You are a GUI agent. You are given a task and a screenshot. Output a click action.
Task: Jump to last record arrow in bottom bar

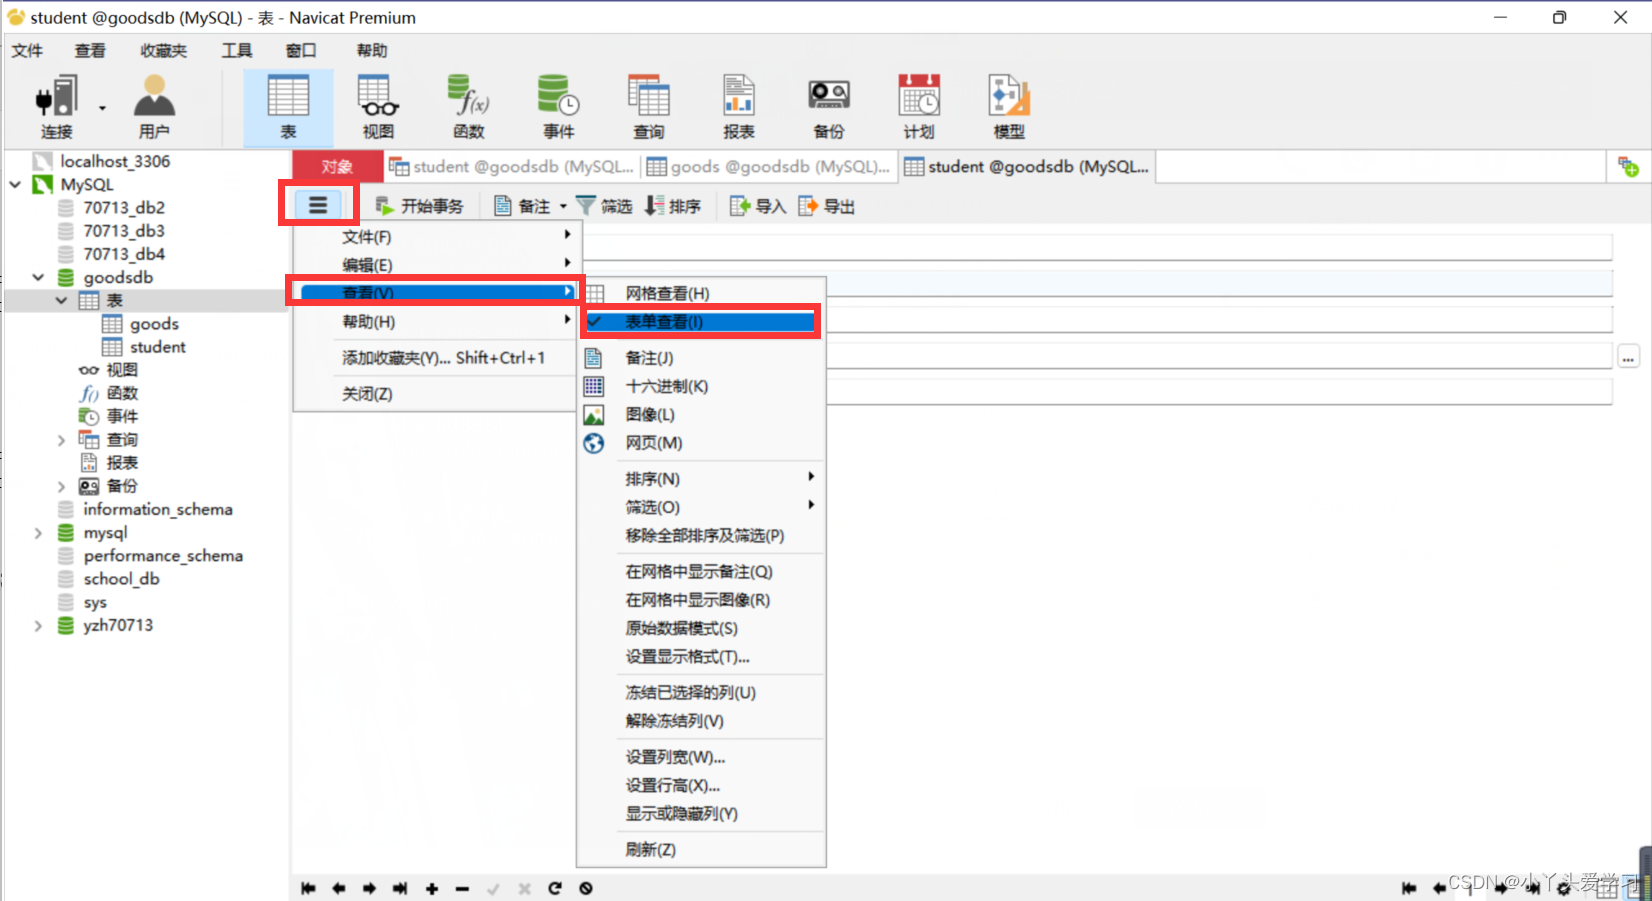[x=400, y=888]
